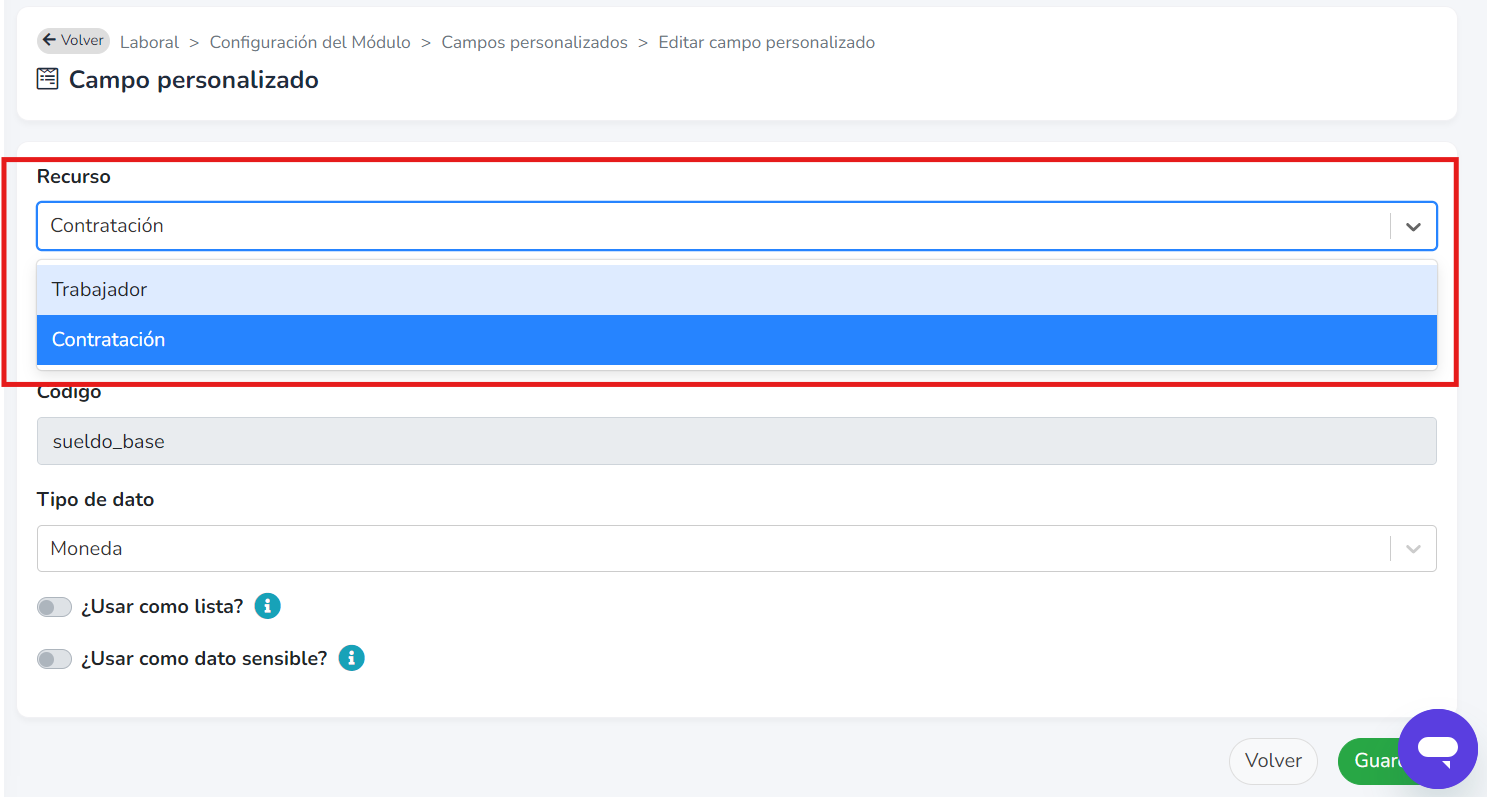This screenshot has height=797, width=1487.
Task: Expand the Tipo de dato chevron
Action: [1413, 549]
